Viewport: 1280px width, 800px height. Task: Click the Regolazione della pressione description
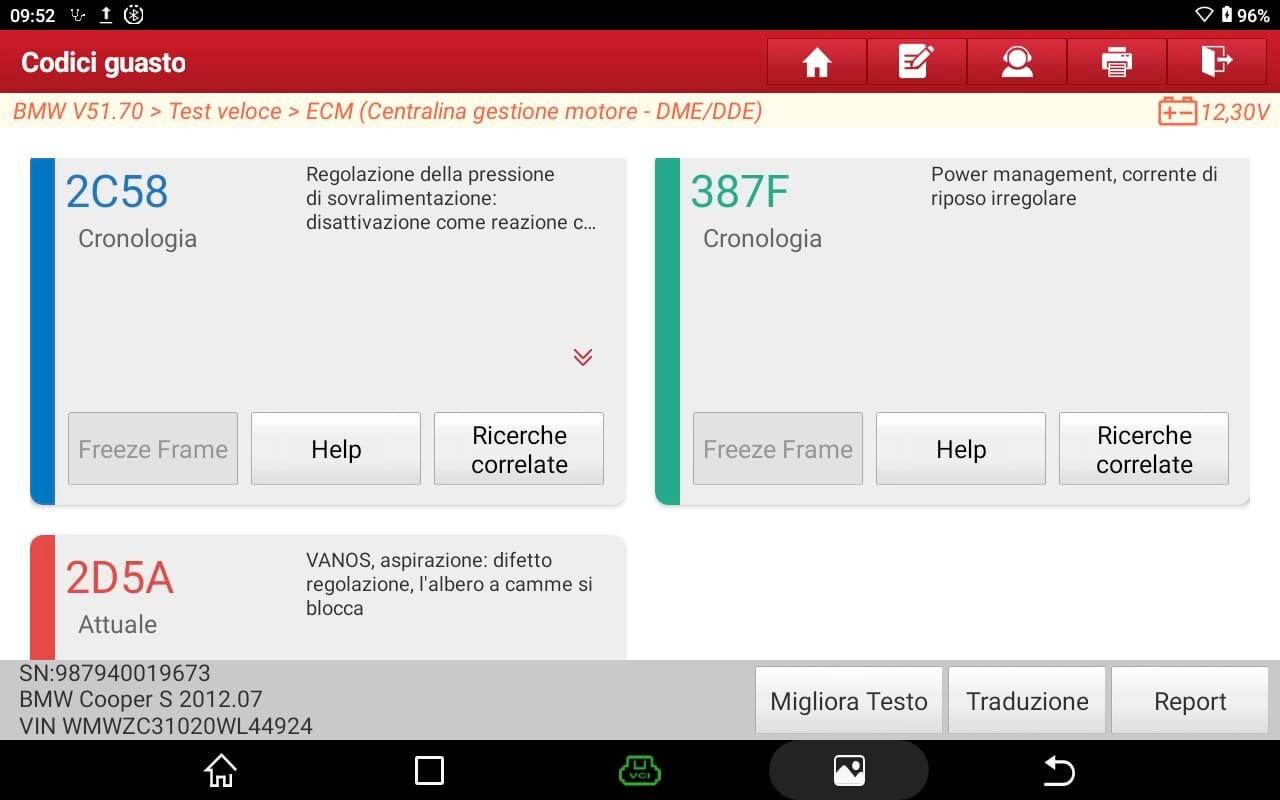(x=451, y=198)
